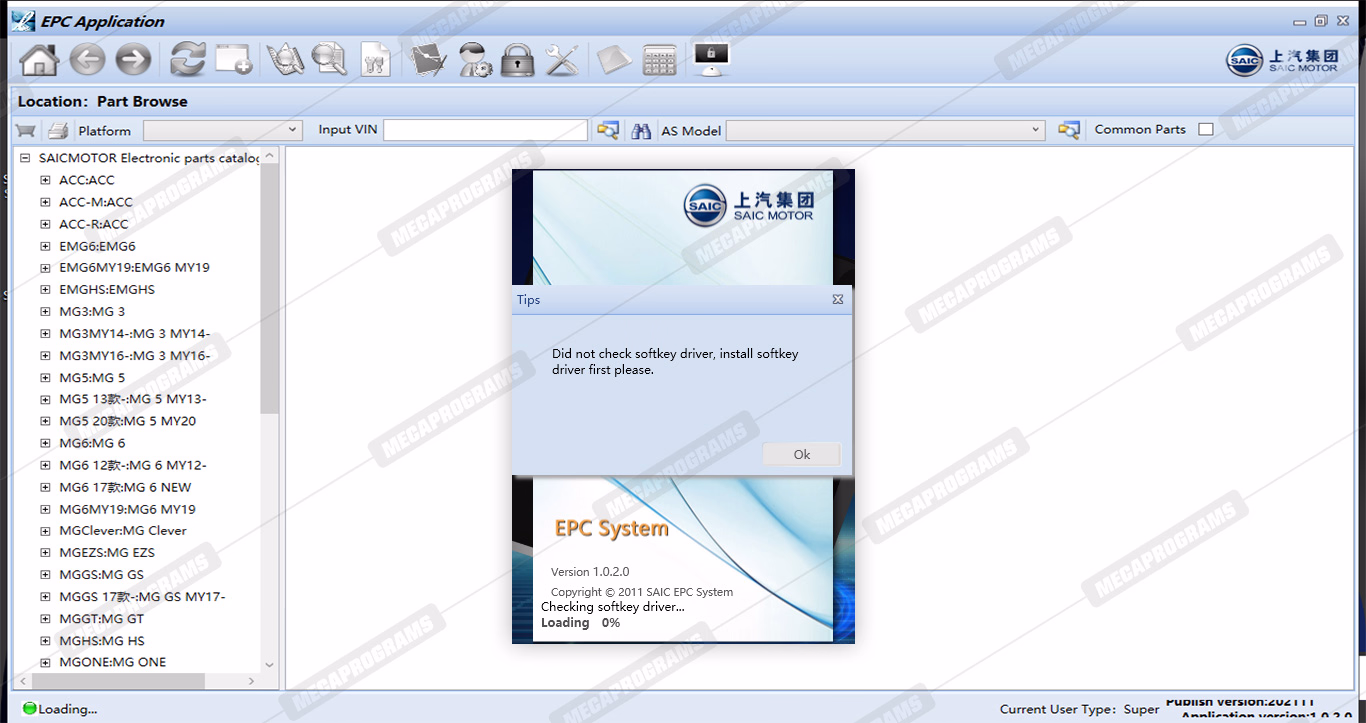Open the shopping cart icon
Viewport: 1366px width, 723px height.
coord(26,130)
